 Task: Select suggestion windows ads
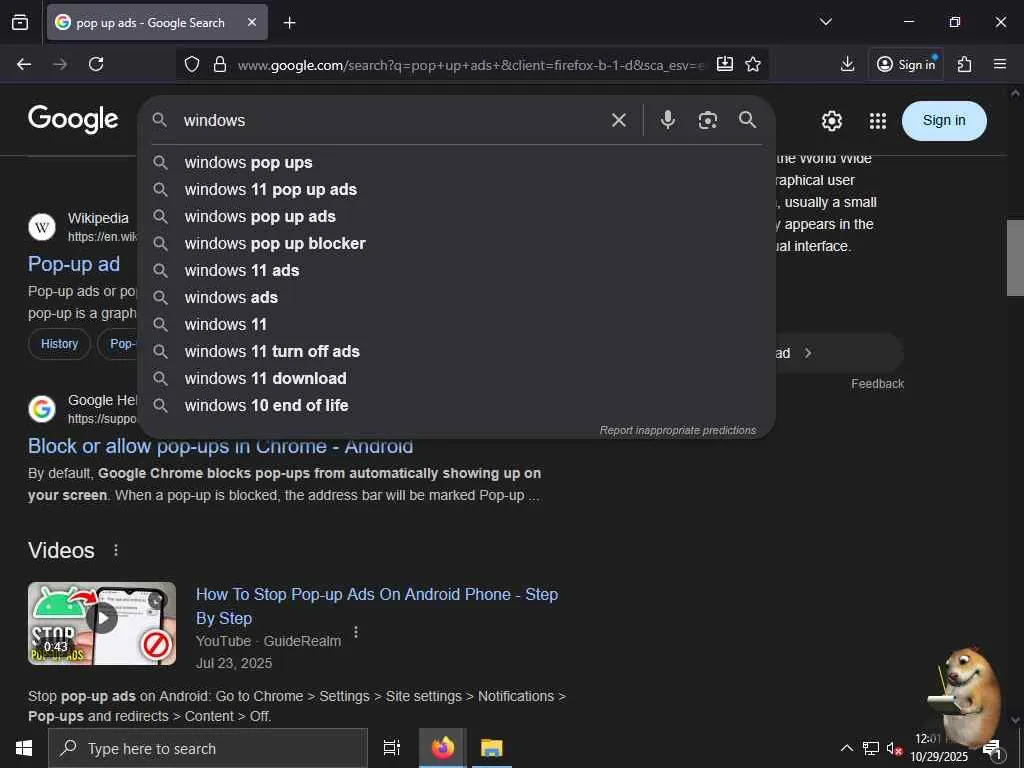(x=456, y=297)
